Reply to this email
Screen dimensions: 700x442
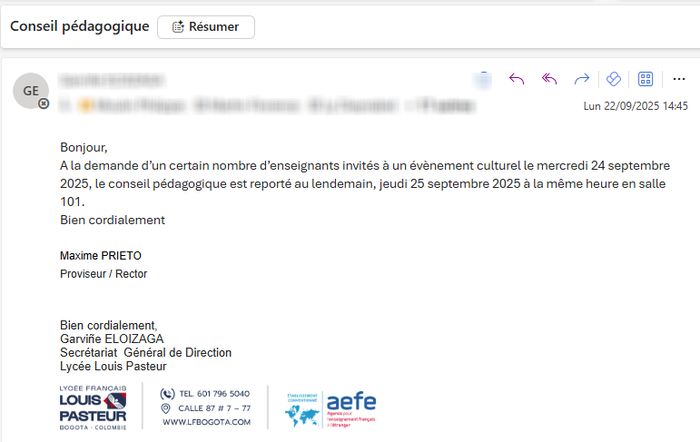click(517, 79)
